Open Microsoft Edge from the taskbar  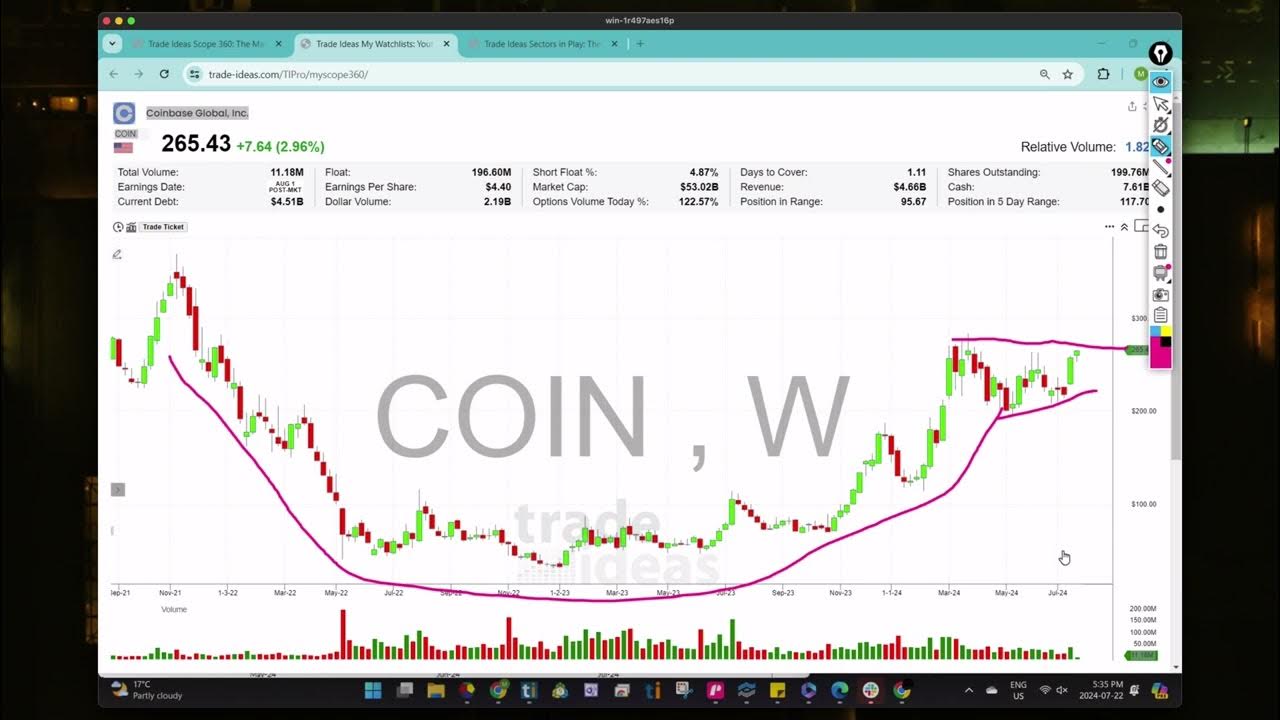point(839,690)
